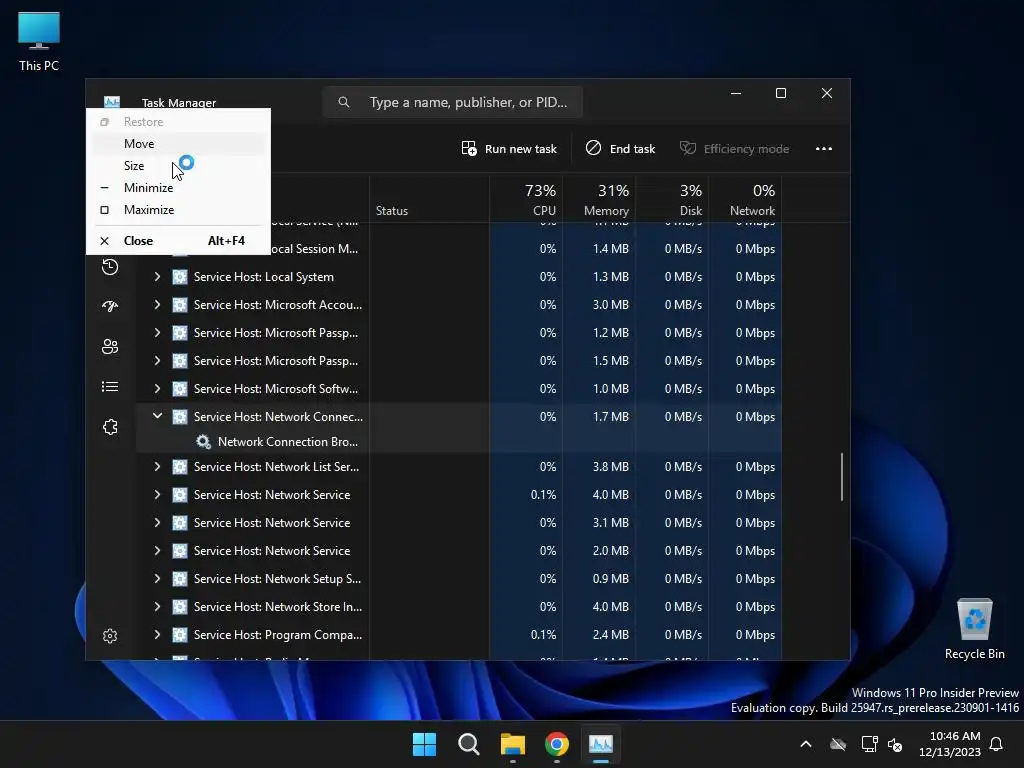Screen dimensions: 1024x768
Task: Click the network display tray icon
Action: click(x=869, y=744)
